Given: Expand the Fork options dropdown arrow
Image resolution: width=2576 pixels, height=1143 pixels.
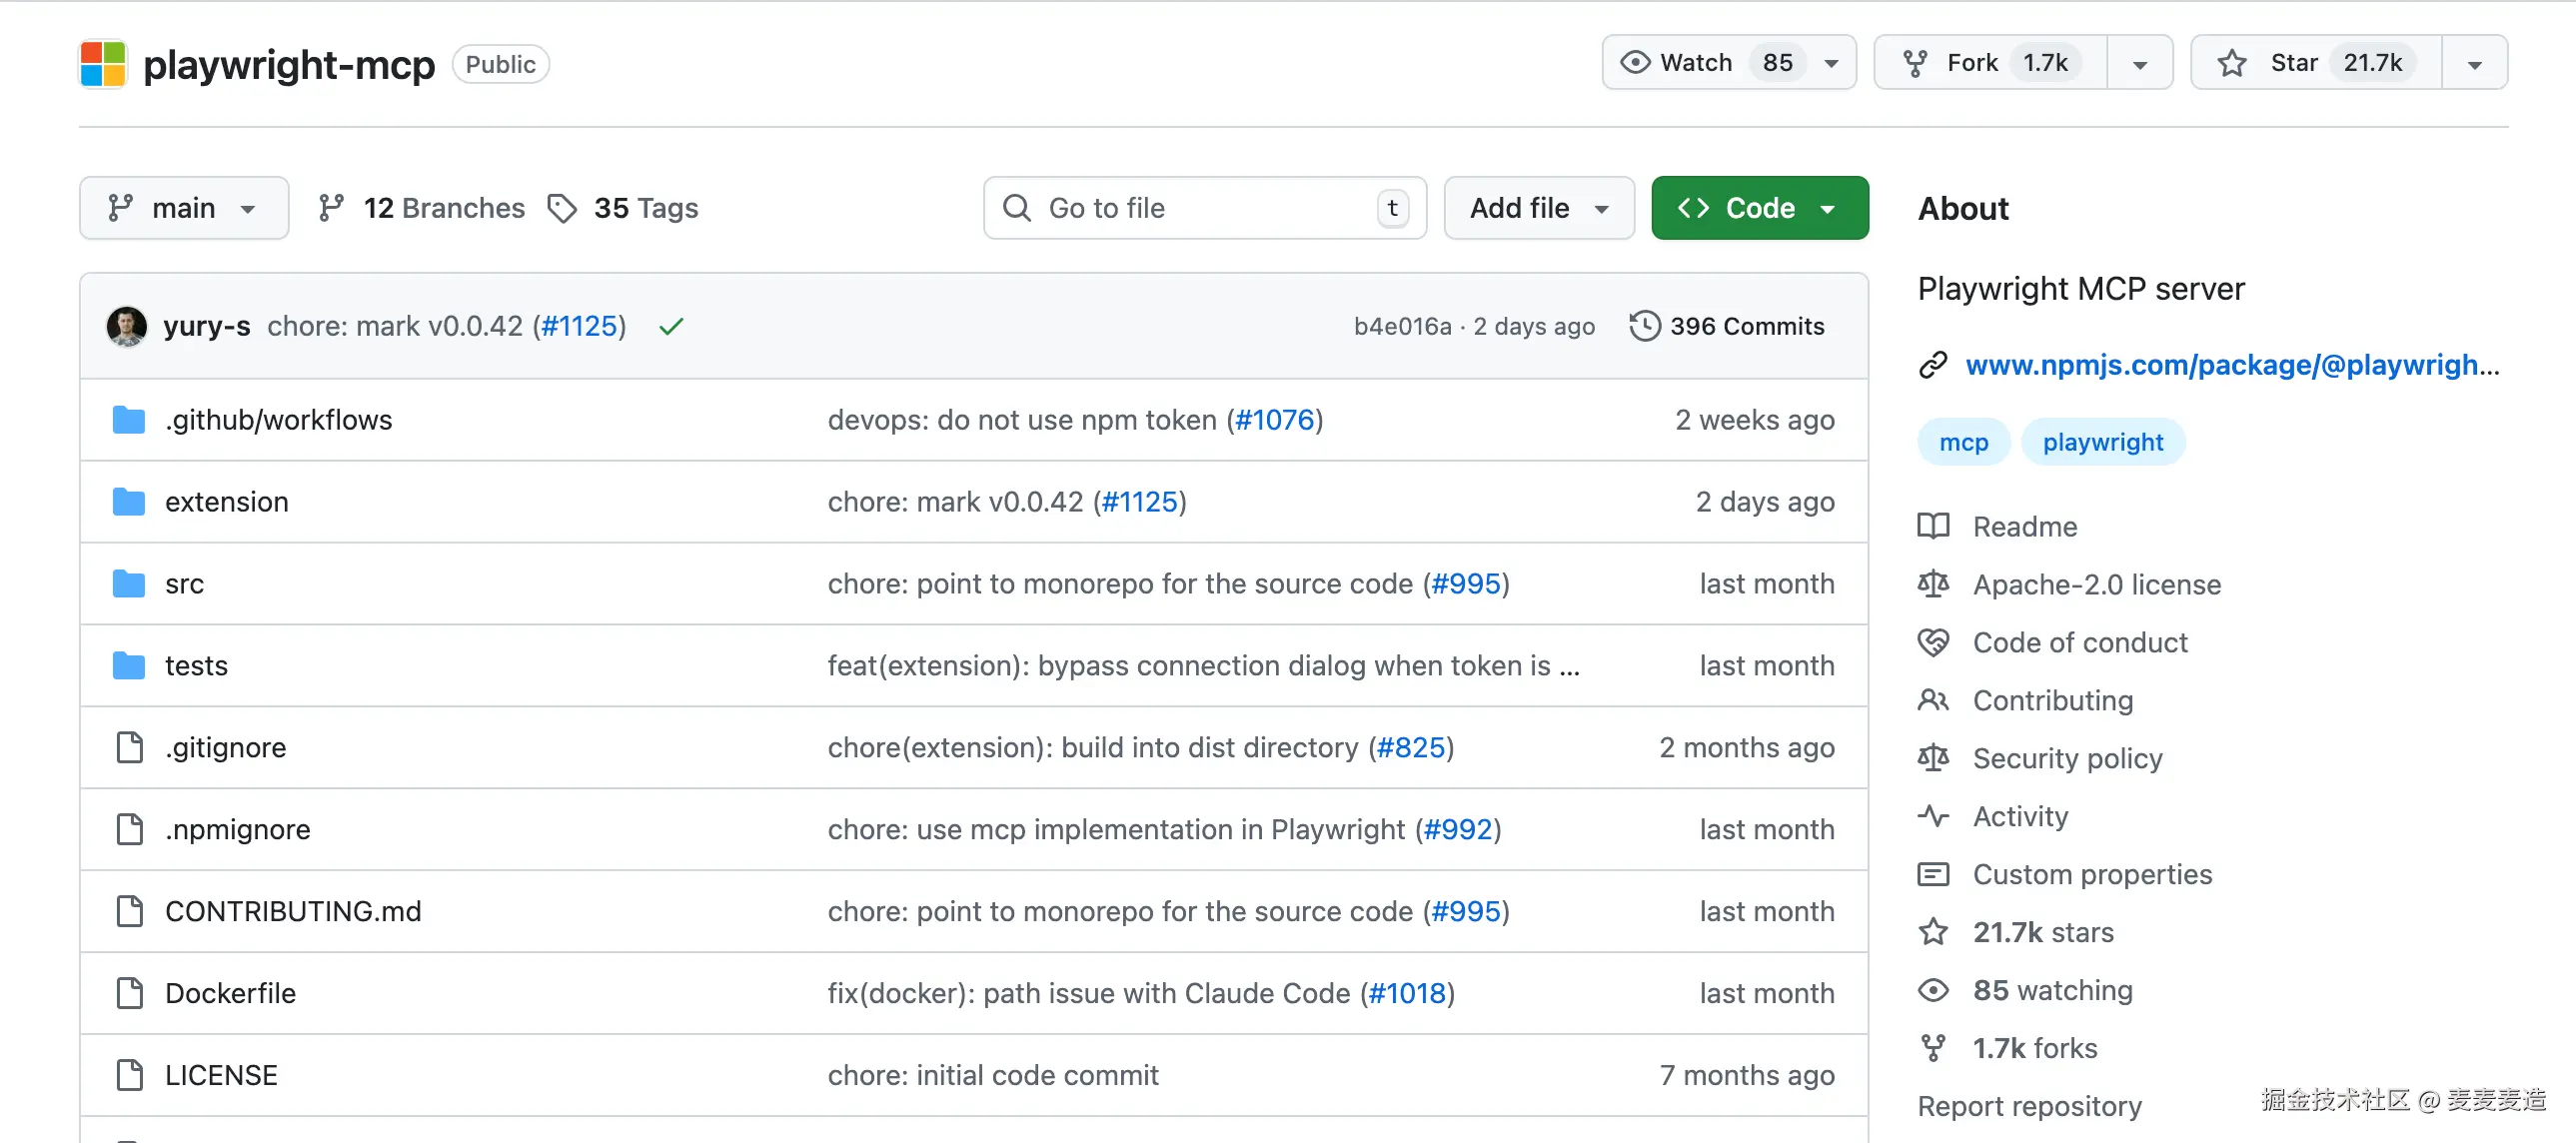Looking at the screenshot, I should tap(2139, 63).
